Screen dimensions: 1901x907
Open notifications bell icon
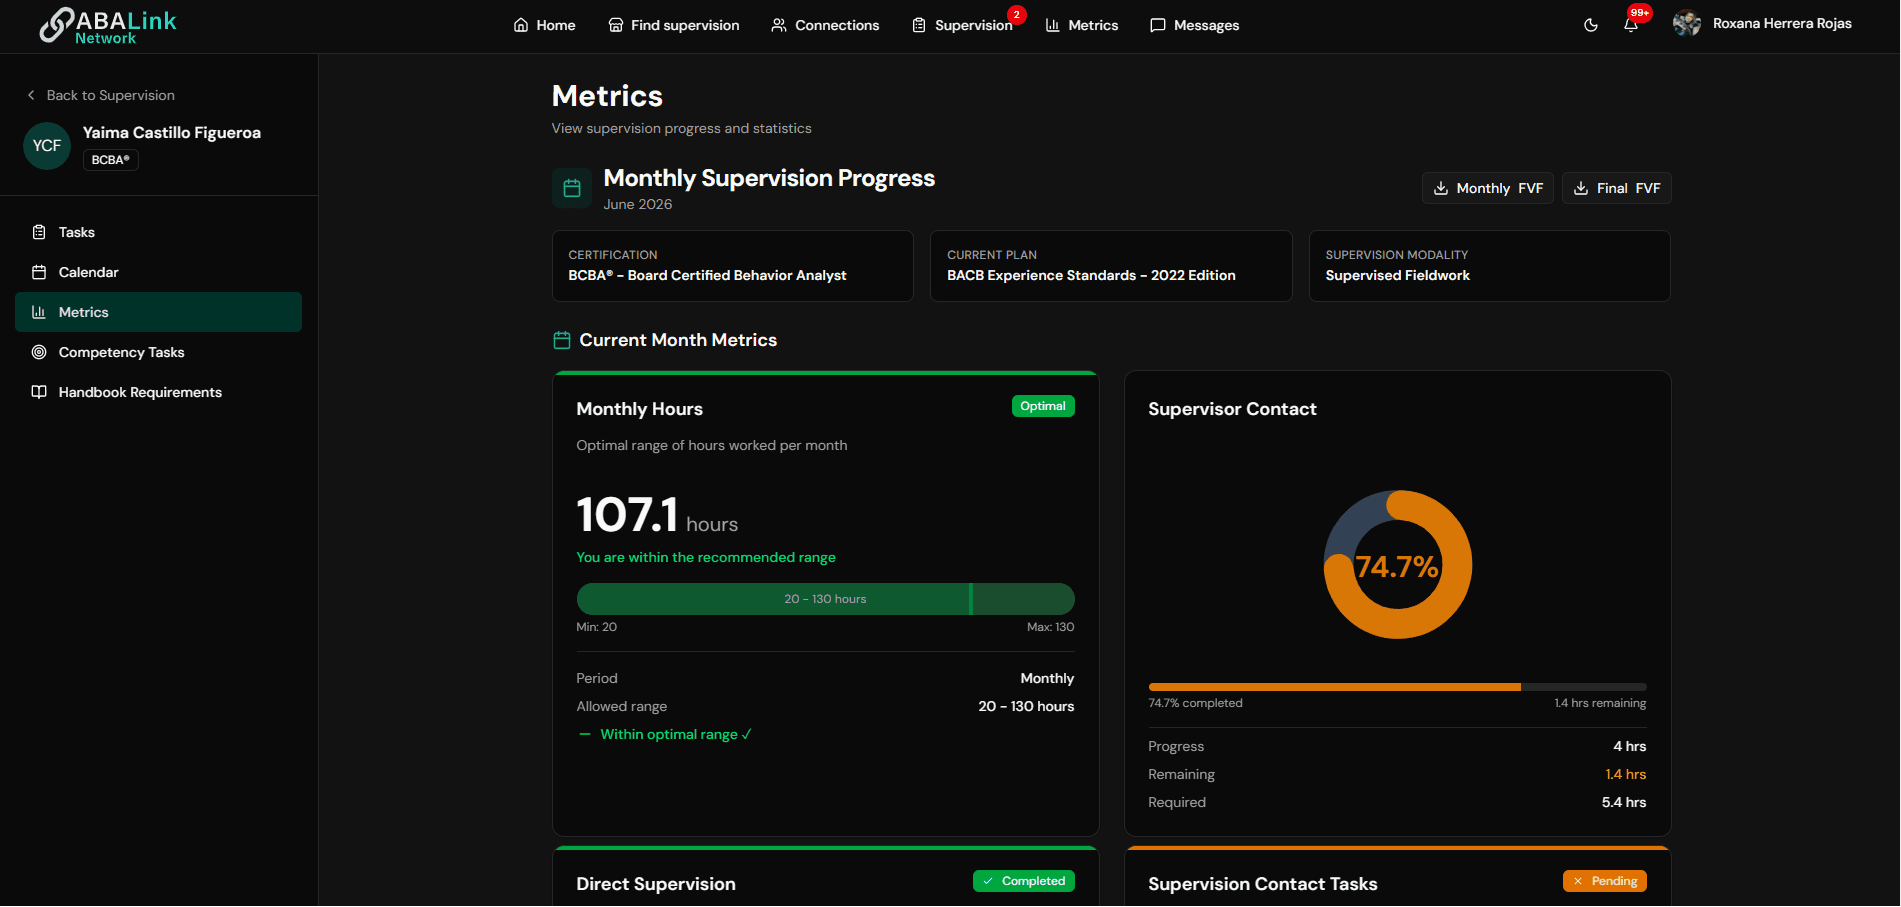point(1631,25)
